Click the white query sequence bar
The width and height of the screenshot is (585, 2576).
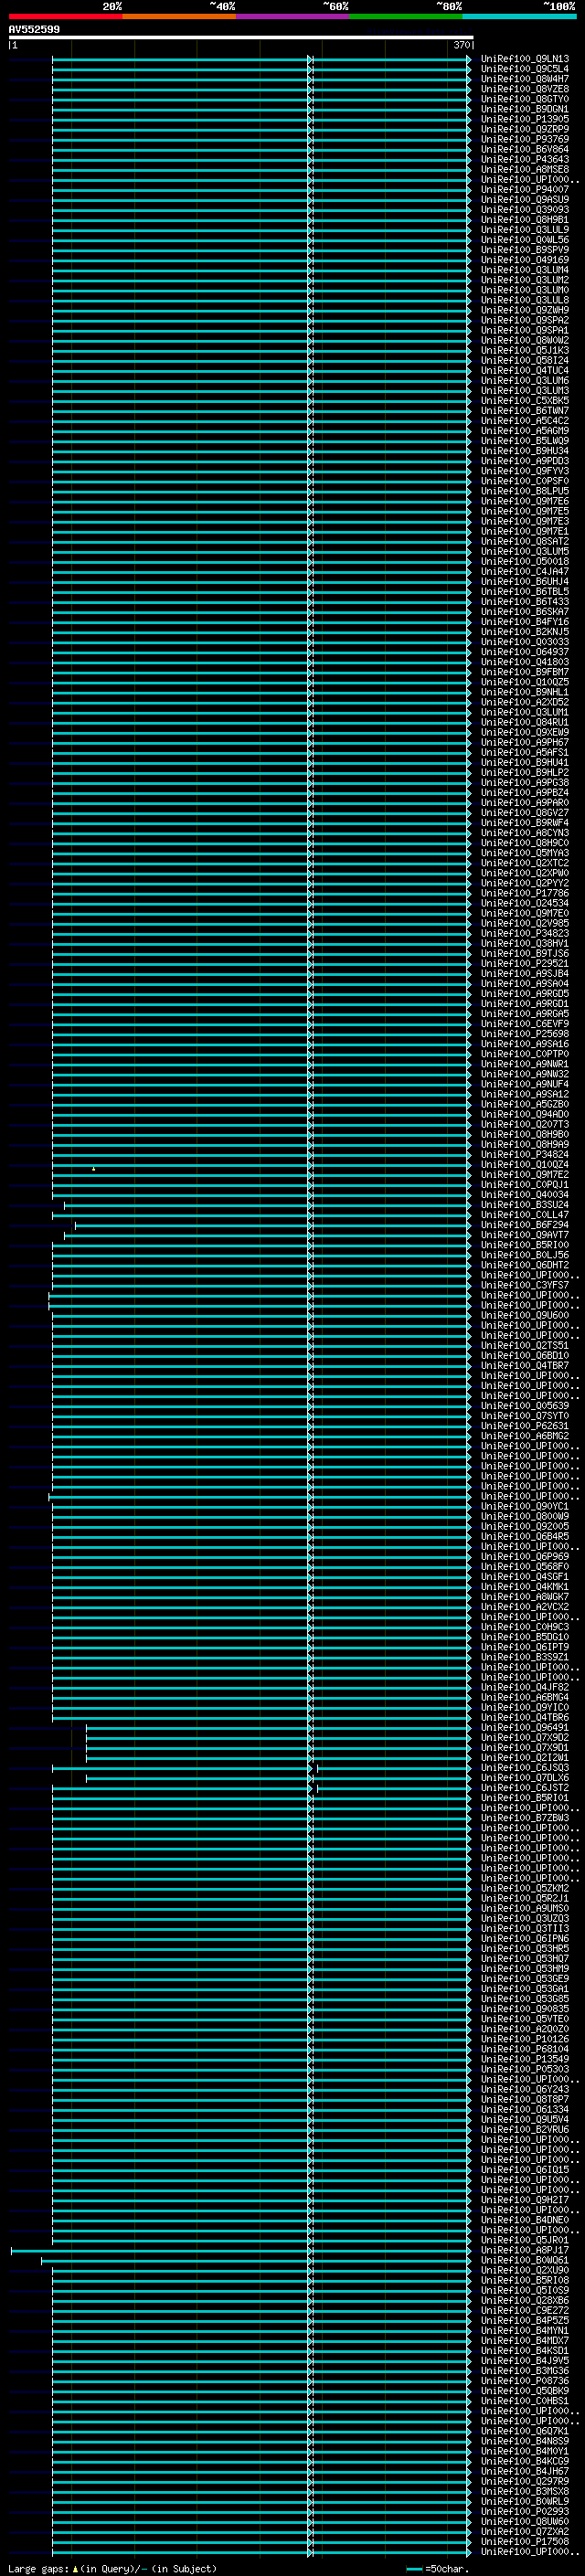pyautogui.click(x=241, y=37)
